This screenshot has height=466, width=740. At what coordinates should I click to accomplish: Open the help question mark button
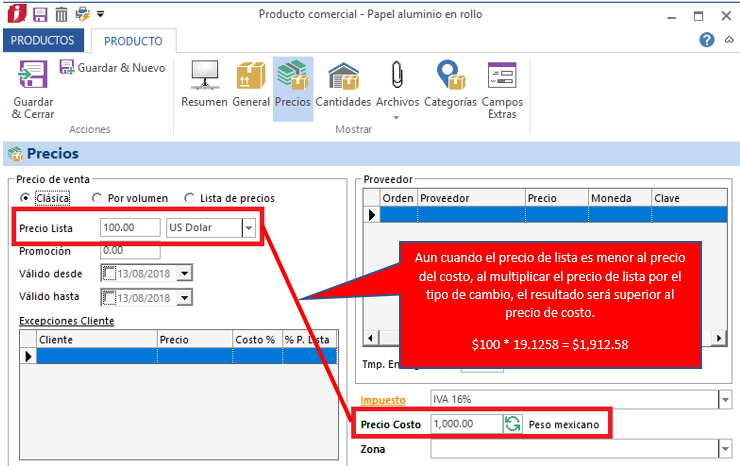(x=707, y=40)
